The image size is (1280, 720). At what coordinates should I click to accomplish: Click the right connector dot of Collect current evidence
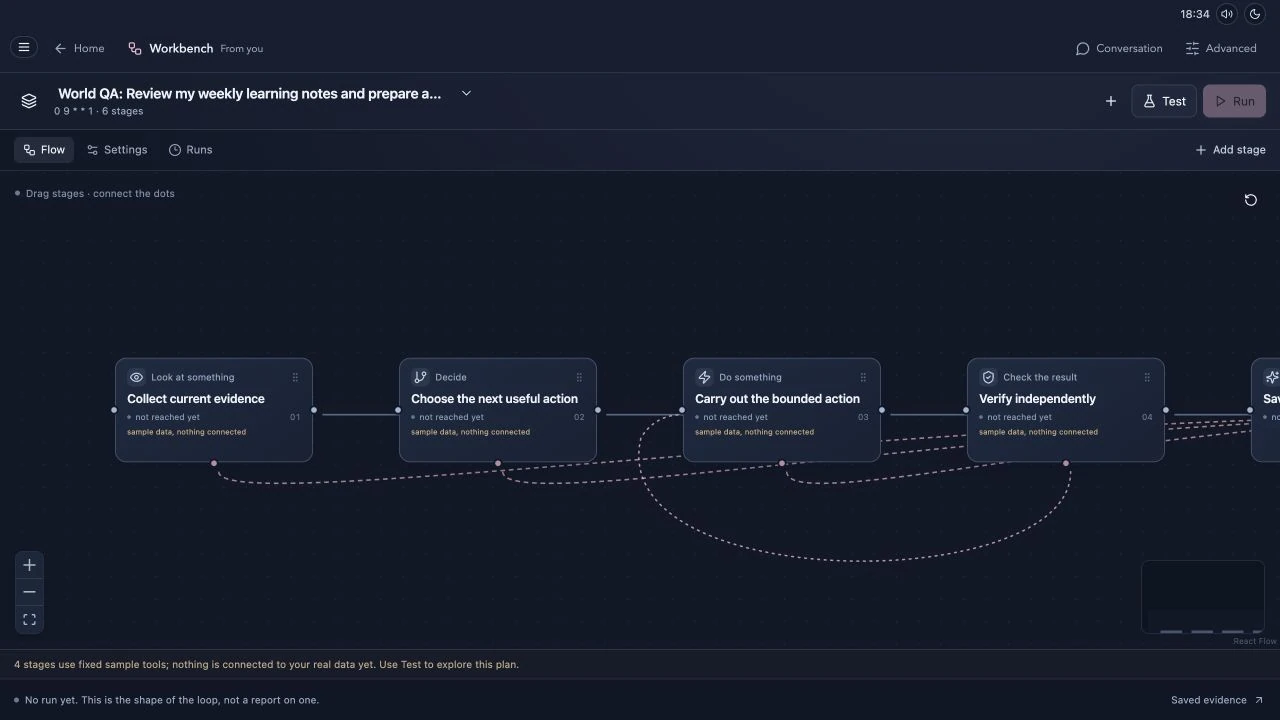pyautogui.click(x=314, y=410)
